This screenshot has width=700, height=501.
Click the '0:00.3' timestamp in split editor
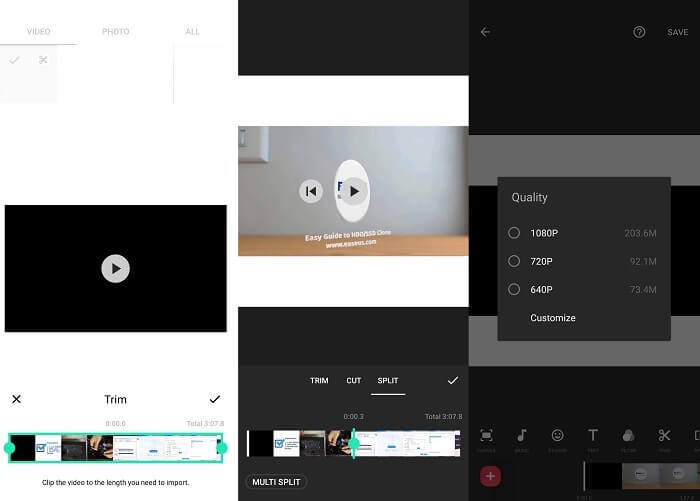[x=354, y=417]
